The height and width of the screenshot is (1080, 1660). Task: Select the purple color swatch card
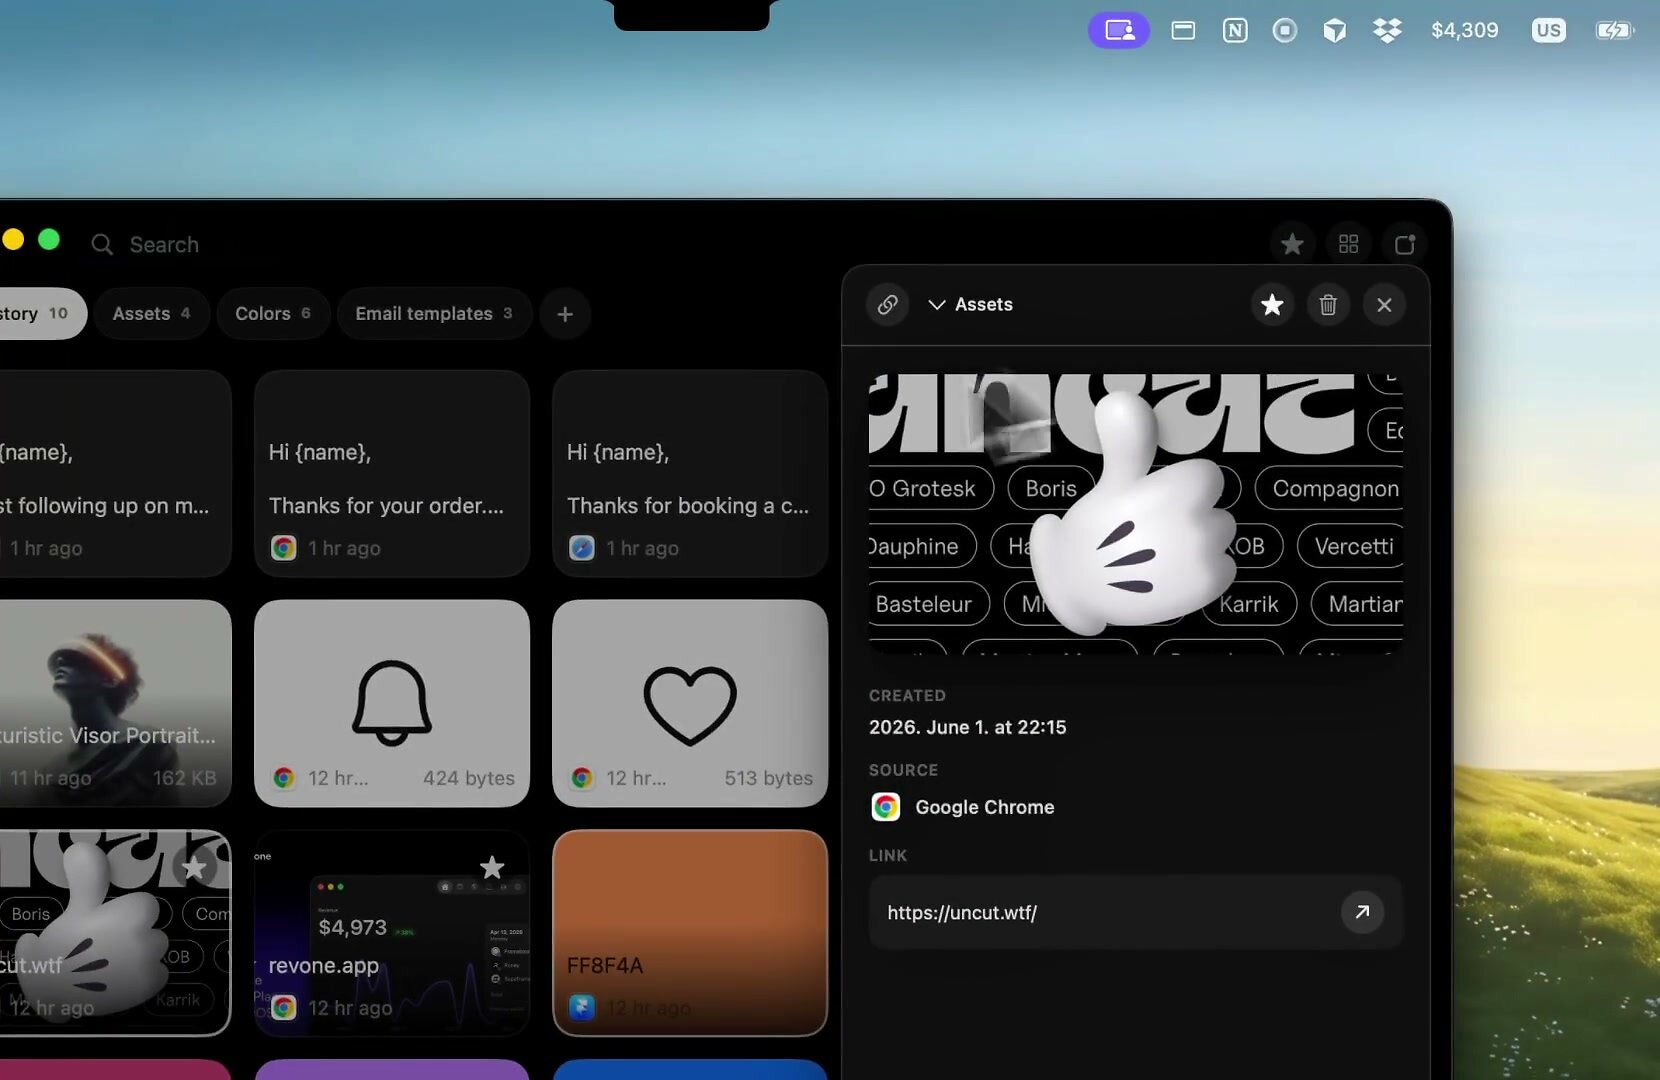click(x=392, y=1070)
